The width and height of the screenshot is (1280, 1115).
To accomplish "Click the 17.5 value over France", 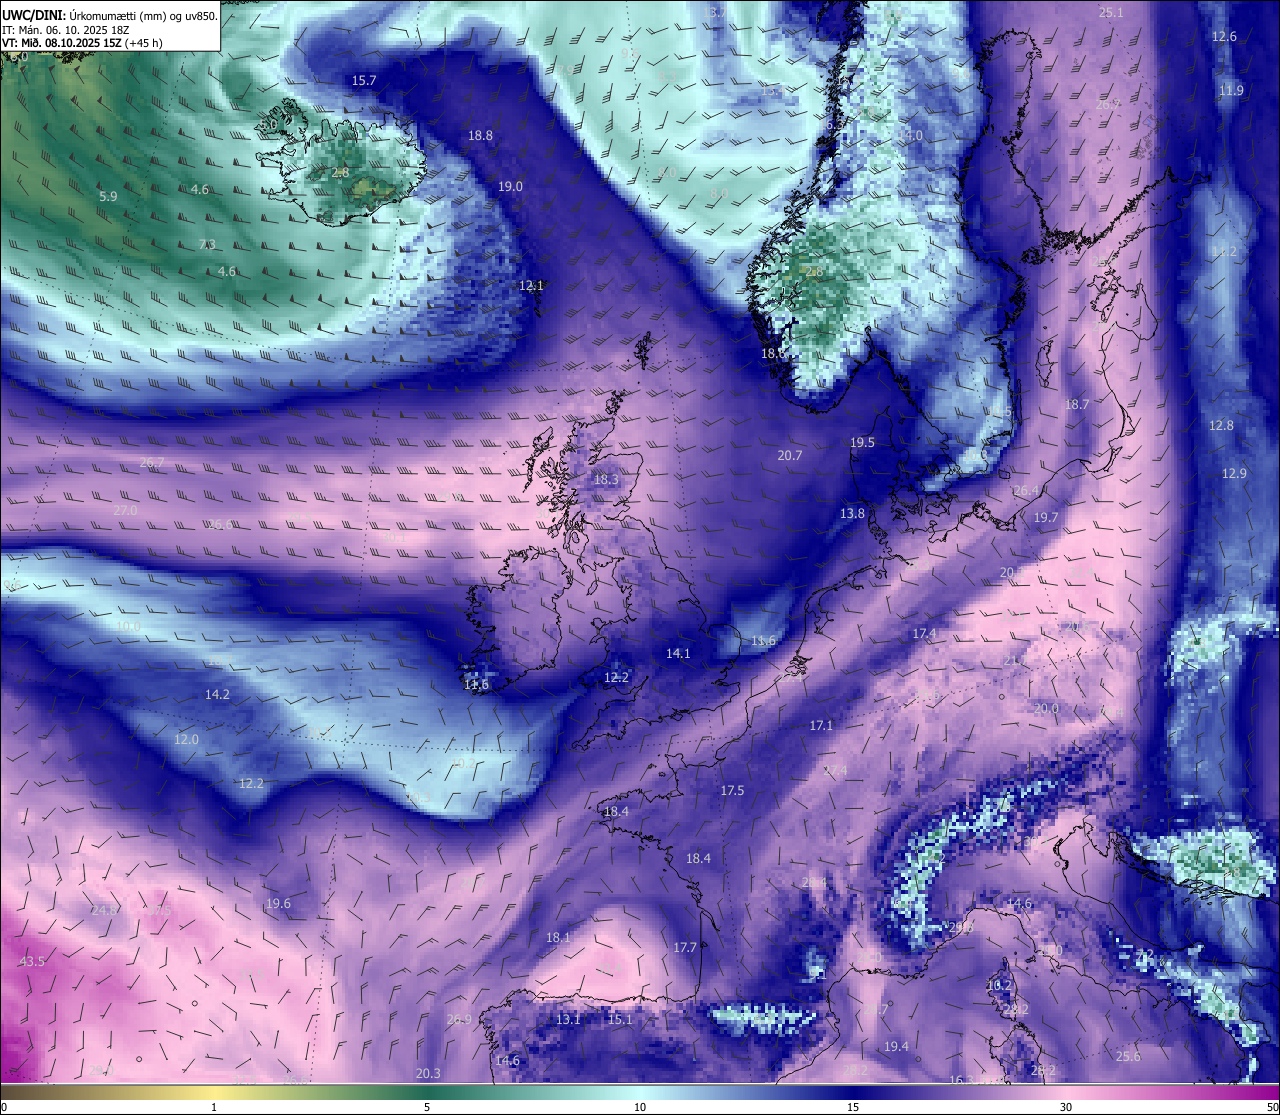I will 732,791.
